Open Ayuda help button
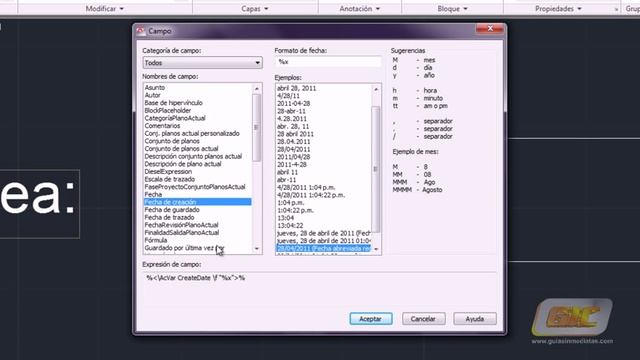Image resolution: width=640 pixels, height=360 pixels. click(x=475, y=319)
